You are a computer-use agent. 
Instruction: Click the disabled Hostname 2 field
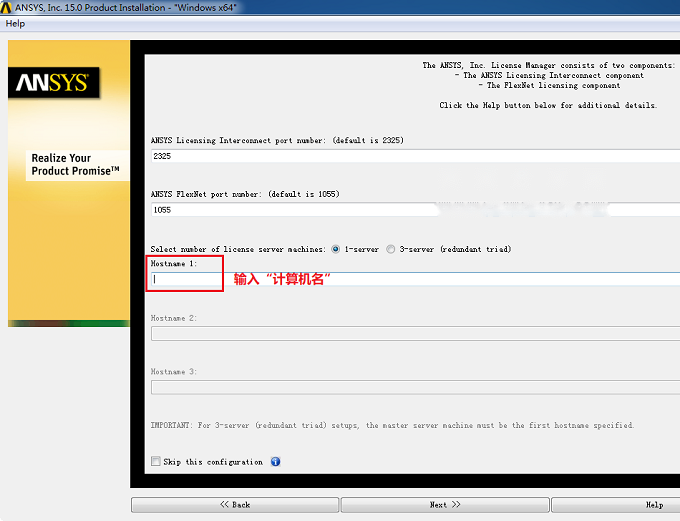pos(415,334)
